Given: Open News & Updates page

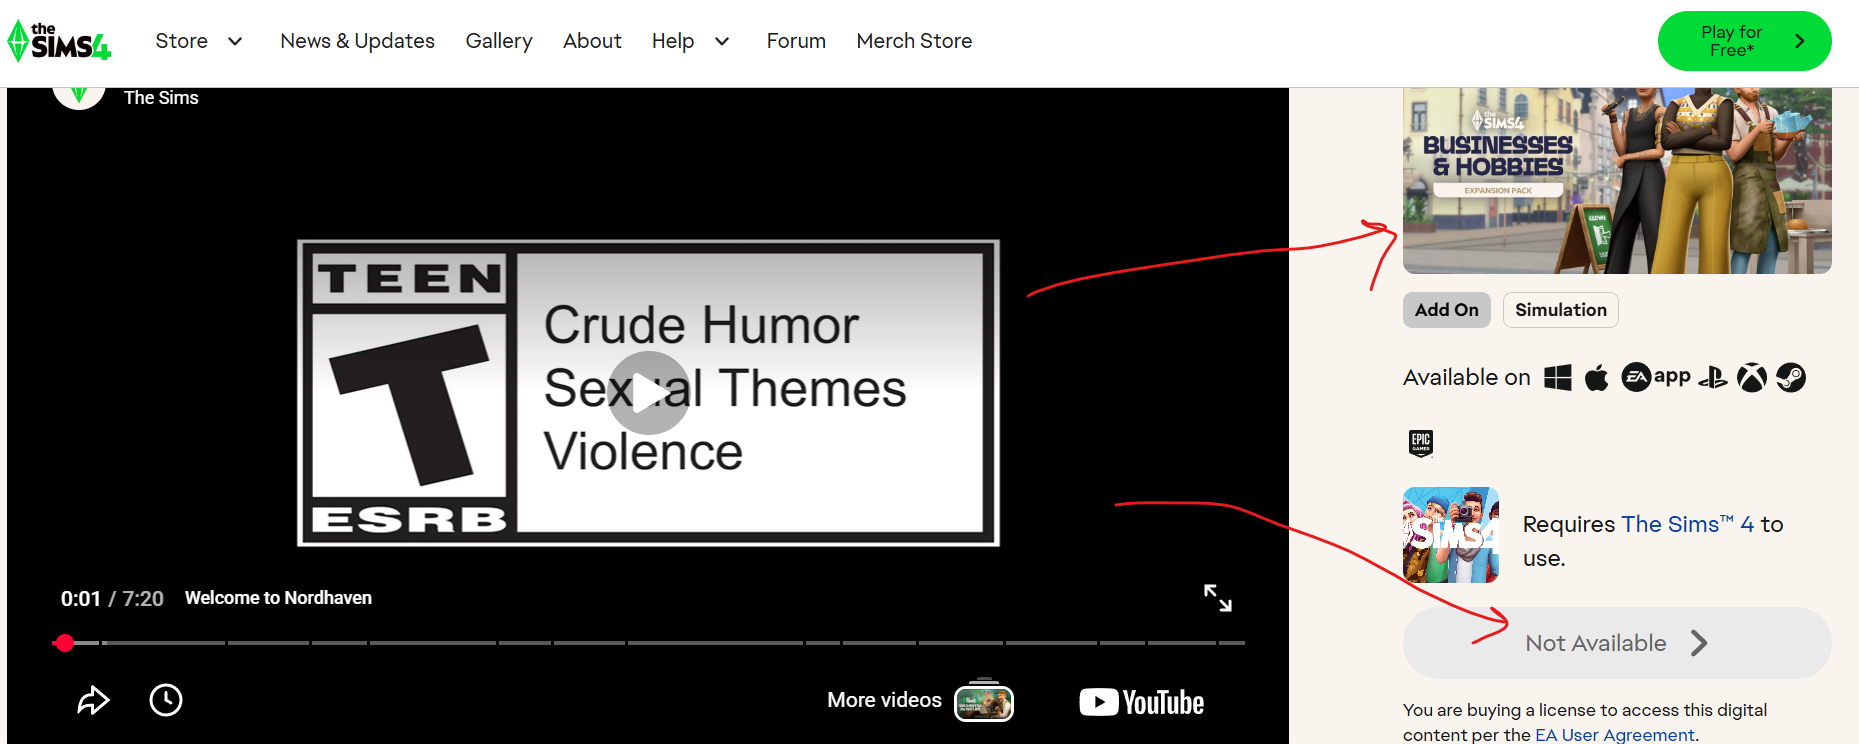Looking at the screenshot, I should 357,41.
